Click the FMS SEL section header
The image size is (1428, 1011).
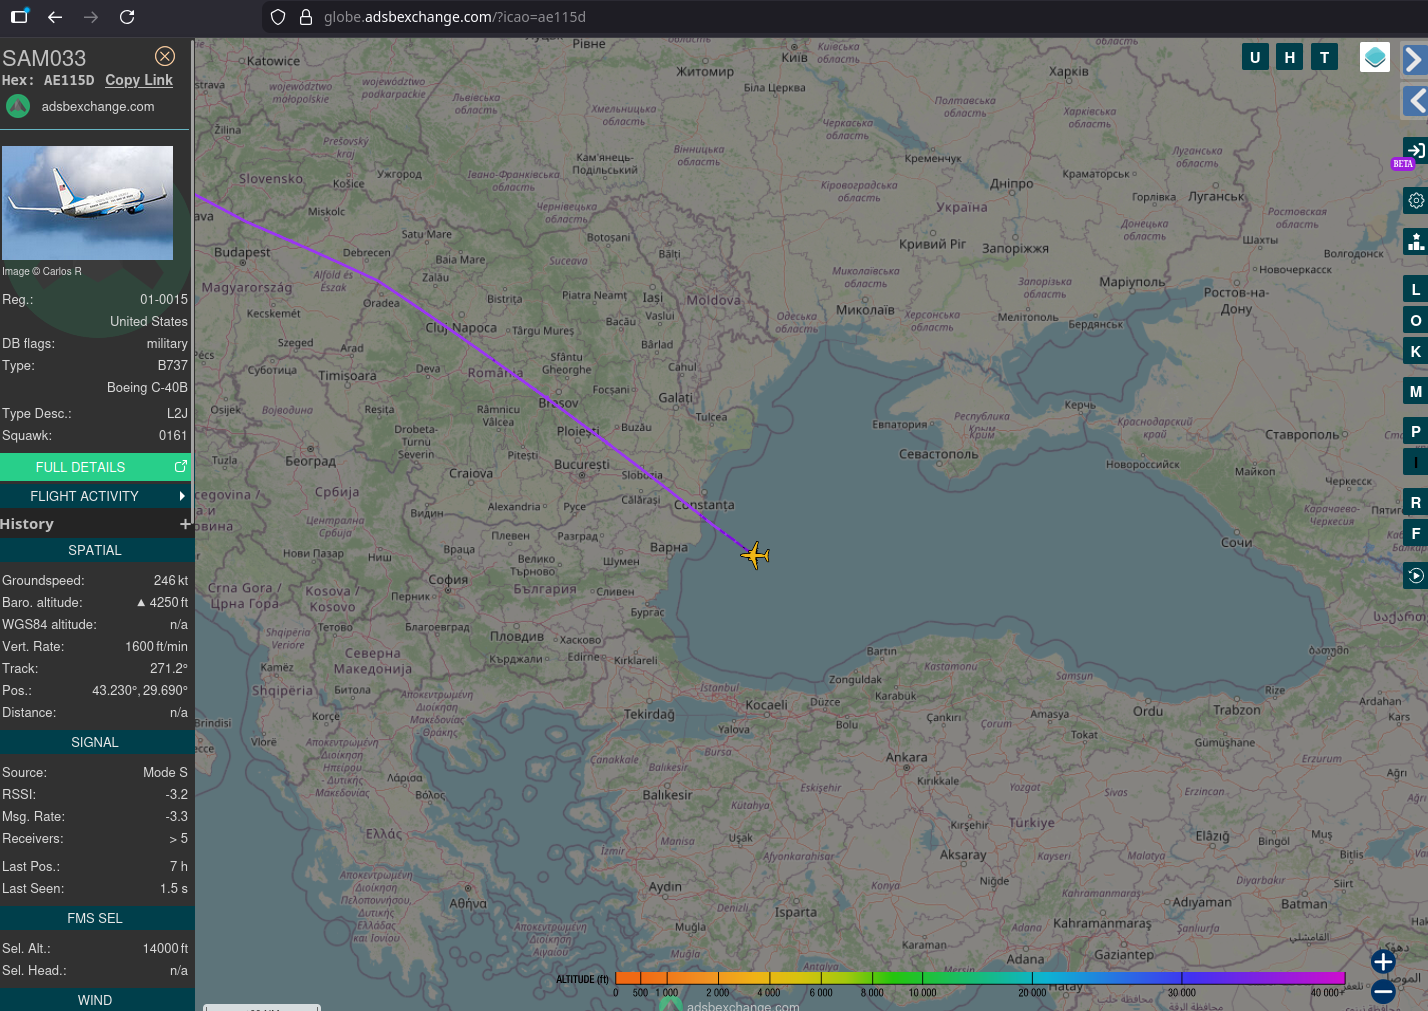coord(95,918)
